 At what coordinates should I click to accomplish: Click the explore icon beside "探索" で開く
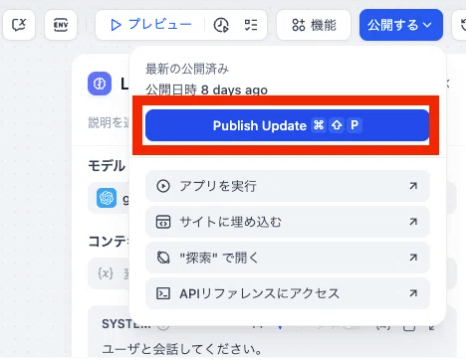point(163,258)
